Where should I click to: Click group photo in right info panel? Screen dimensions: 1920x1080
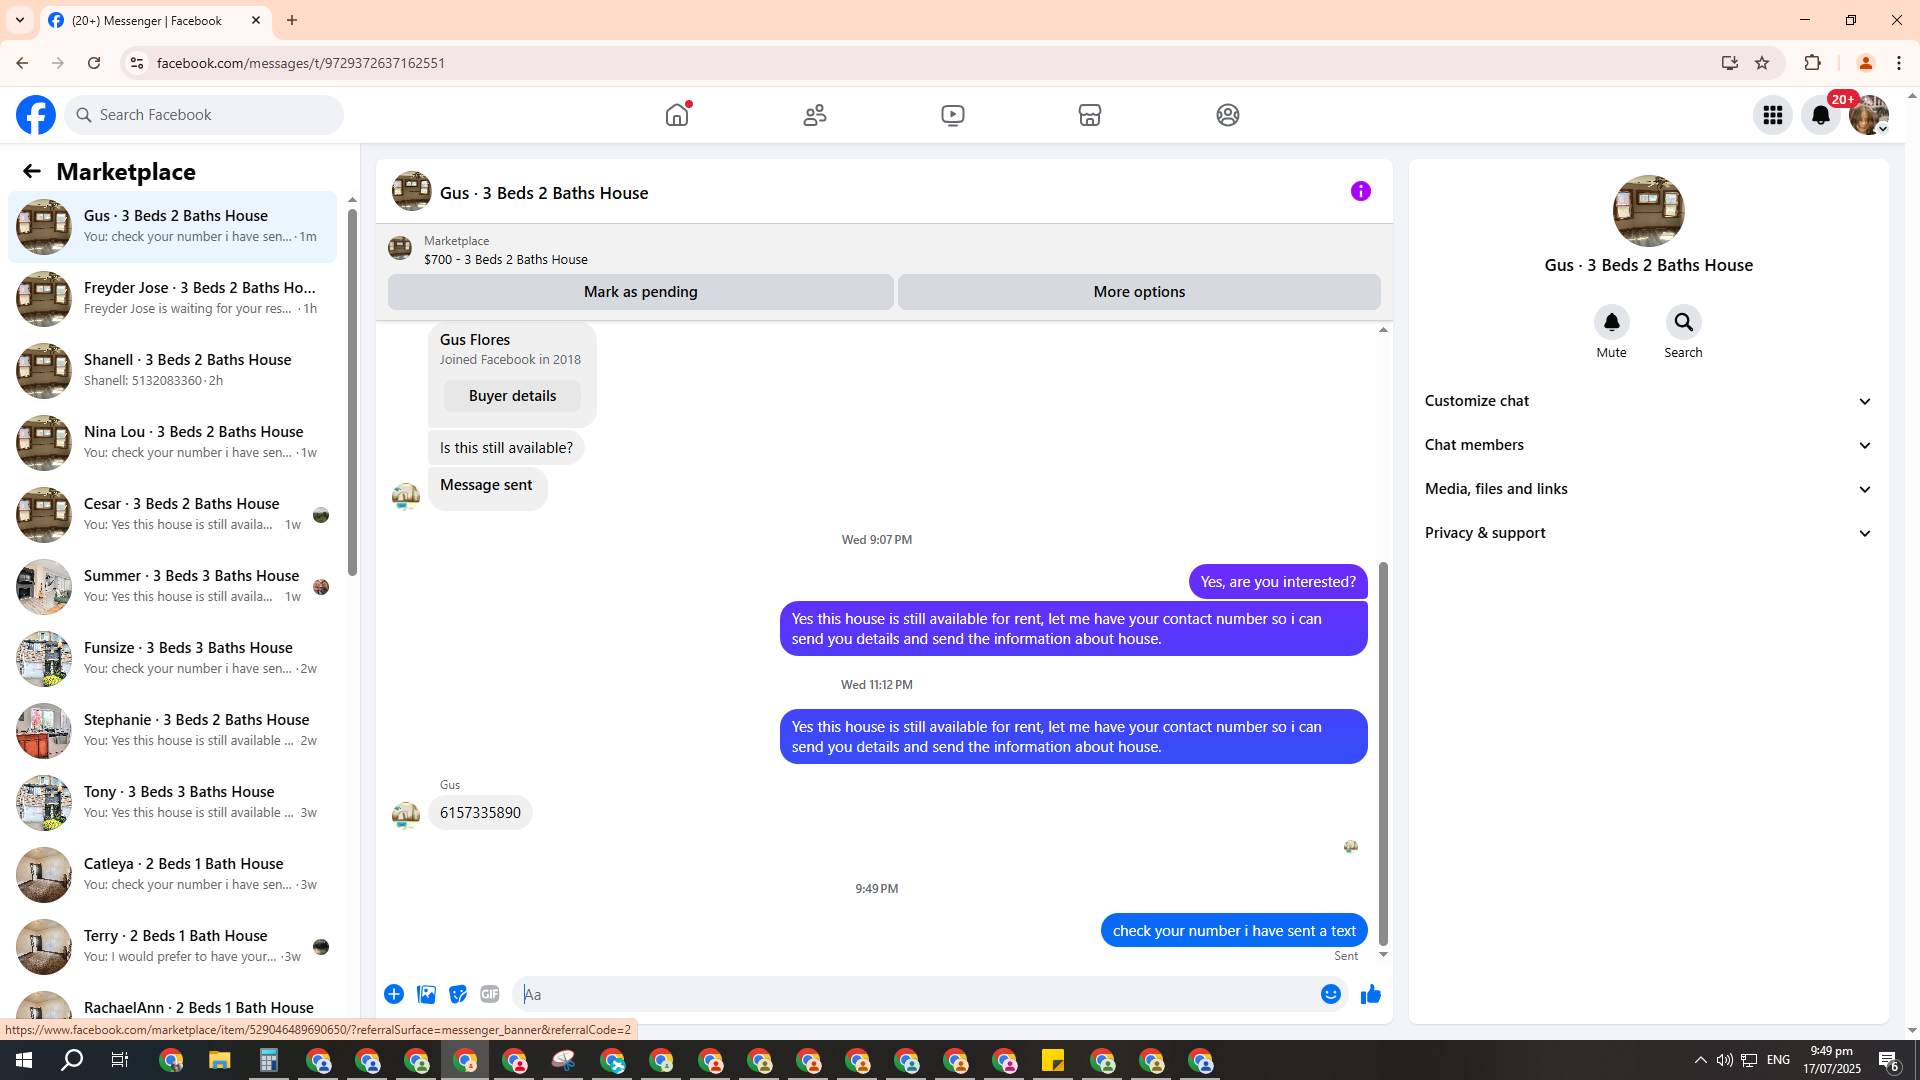[1649, 211]
